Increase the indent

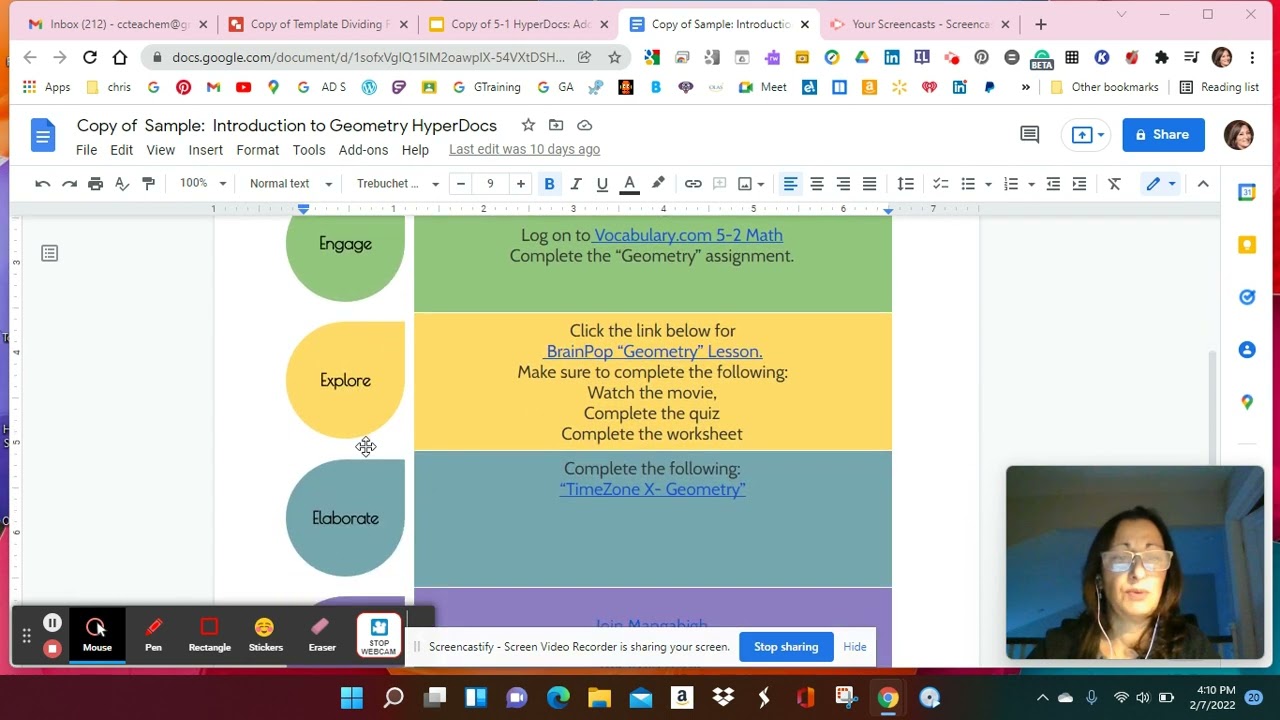(x=1079, y=184)
